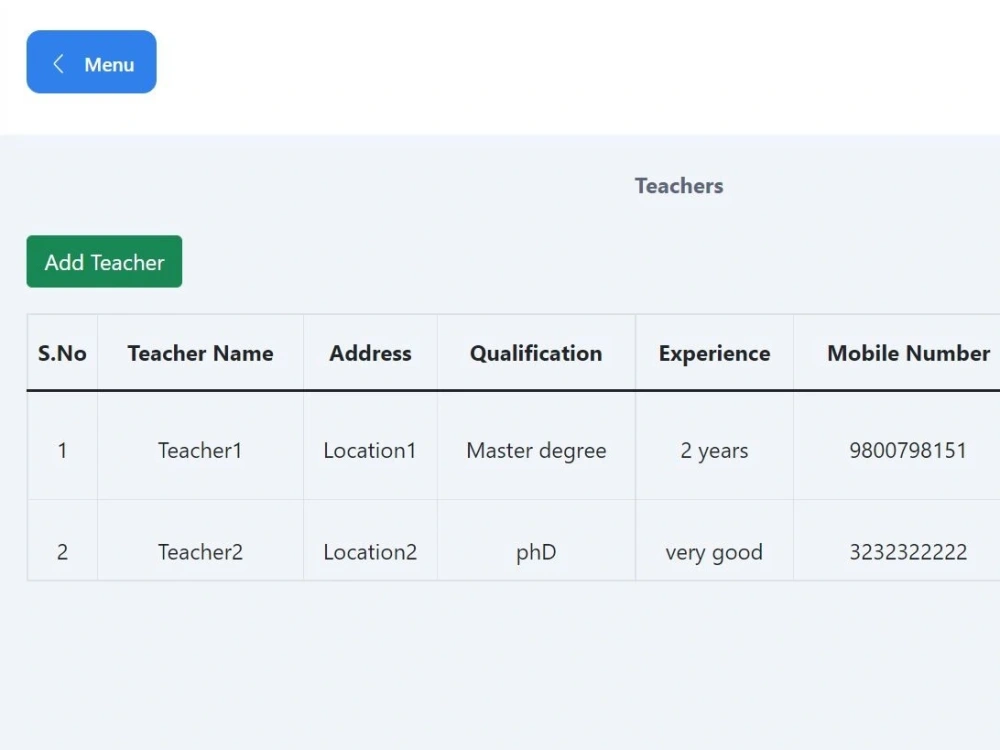Click Location2 in the address column
The width and height of the screenshot is (1000, 750).
[370, 552]
